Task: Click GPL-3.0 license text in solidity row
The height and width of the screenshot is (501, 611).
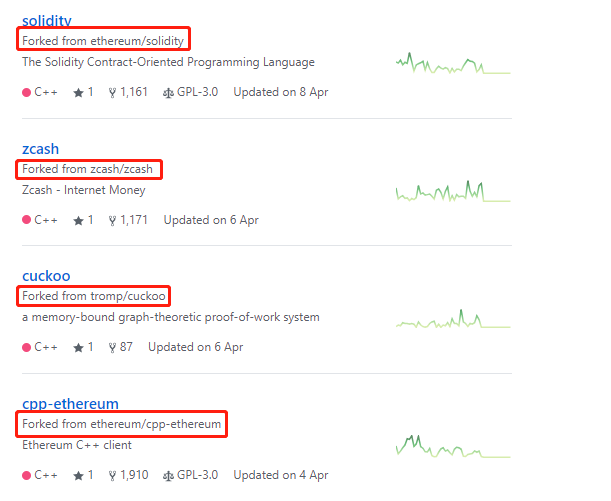Action: [x=198, y=92]
